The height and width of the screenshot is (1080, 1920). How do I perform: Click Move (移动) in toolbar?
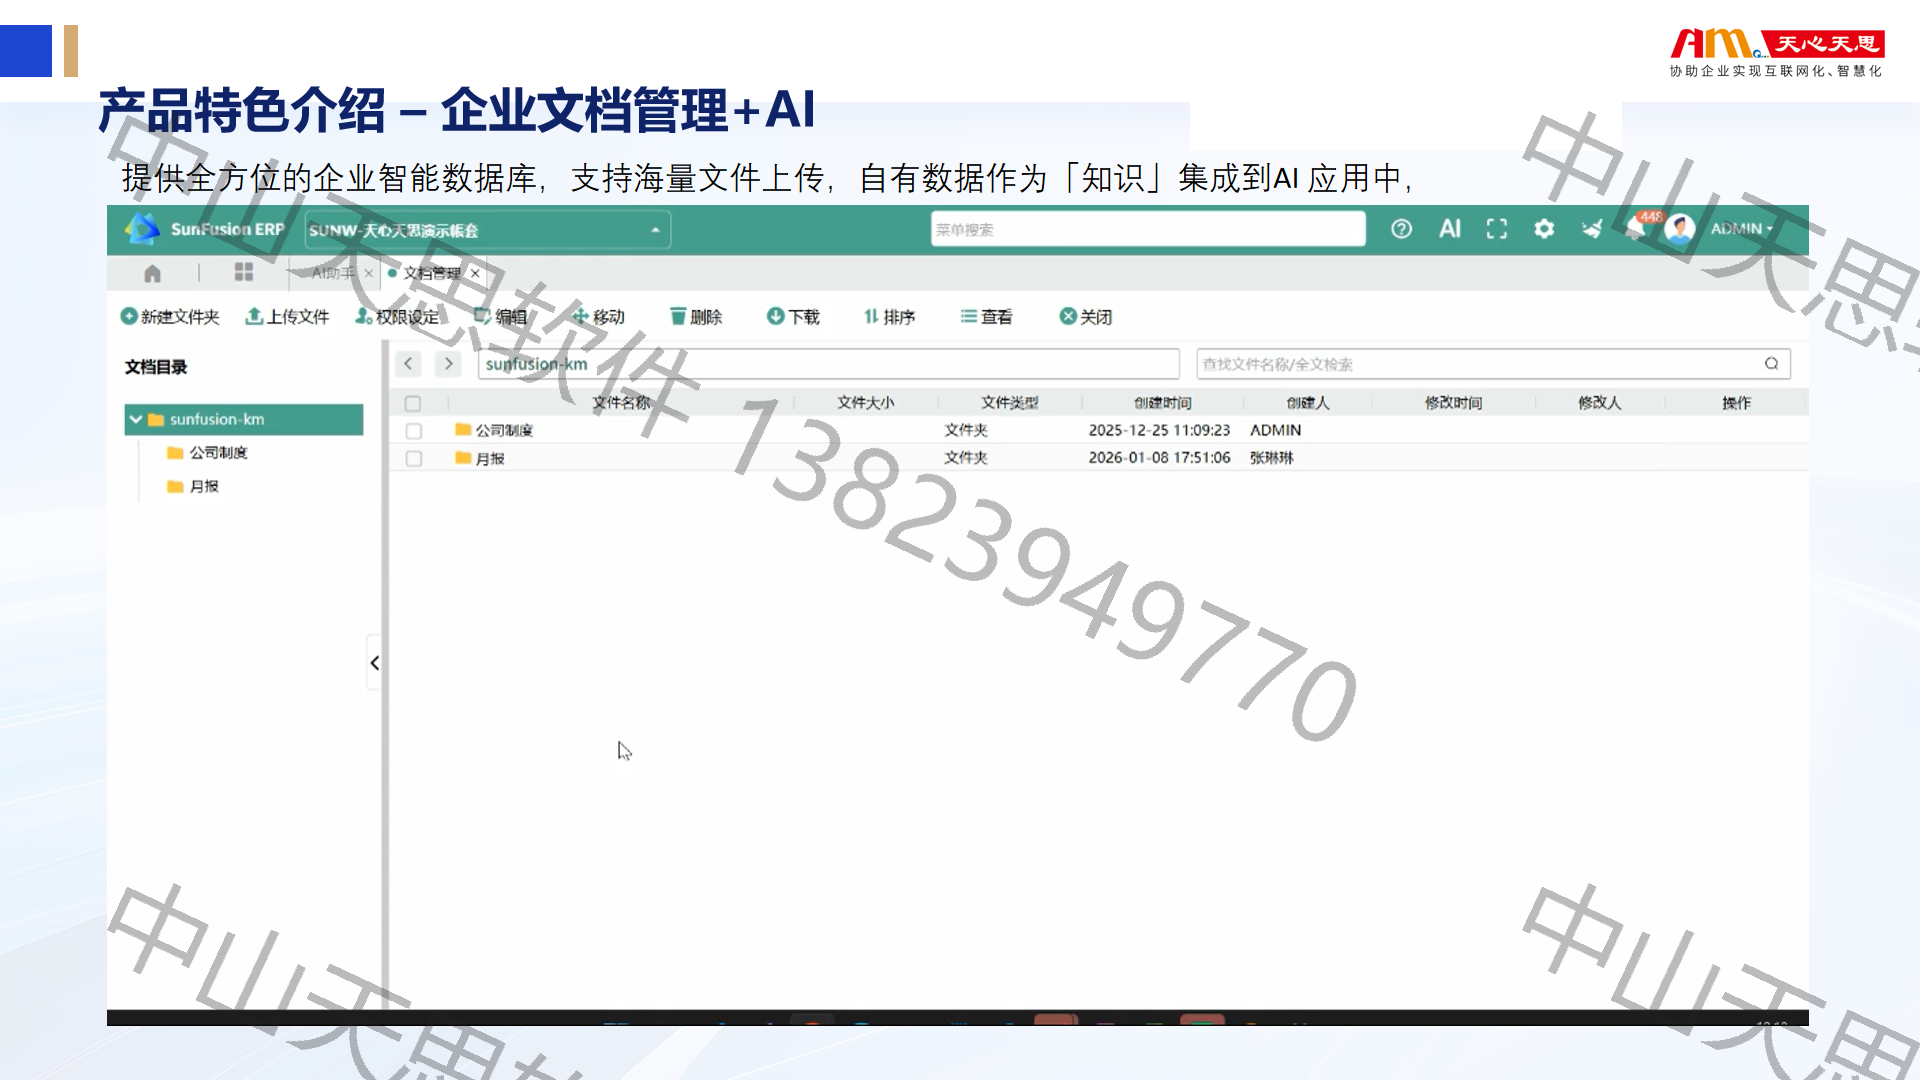coord(598,316)
